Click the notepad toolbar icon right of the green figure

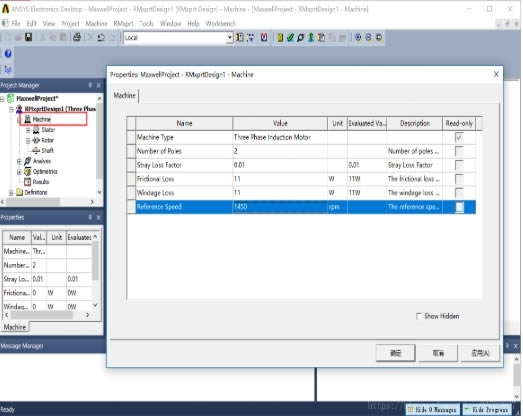(322, 37)
